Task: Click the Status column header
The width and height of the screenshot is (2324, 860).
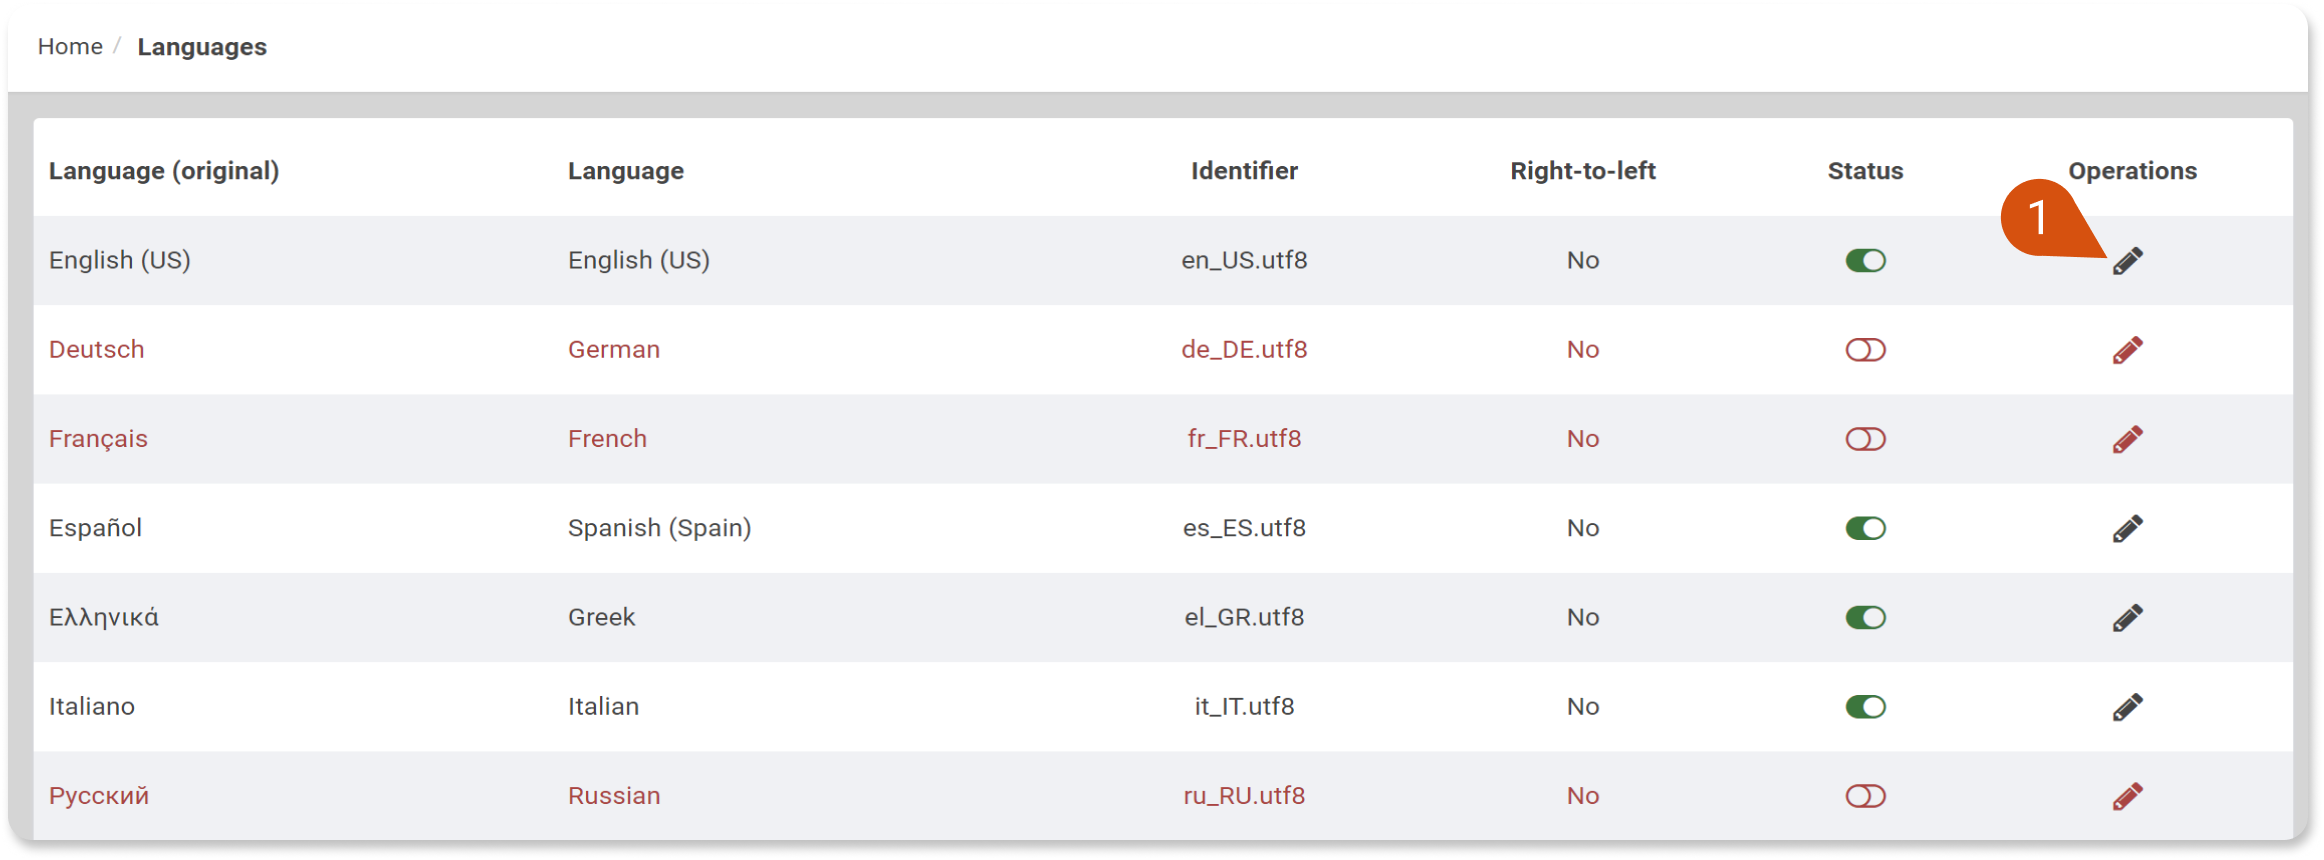Action: coord(1865,171)
